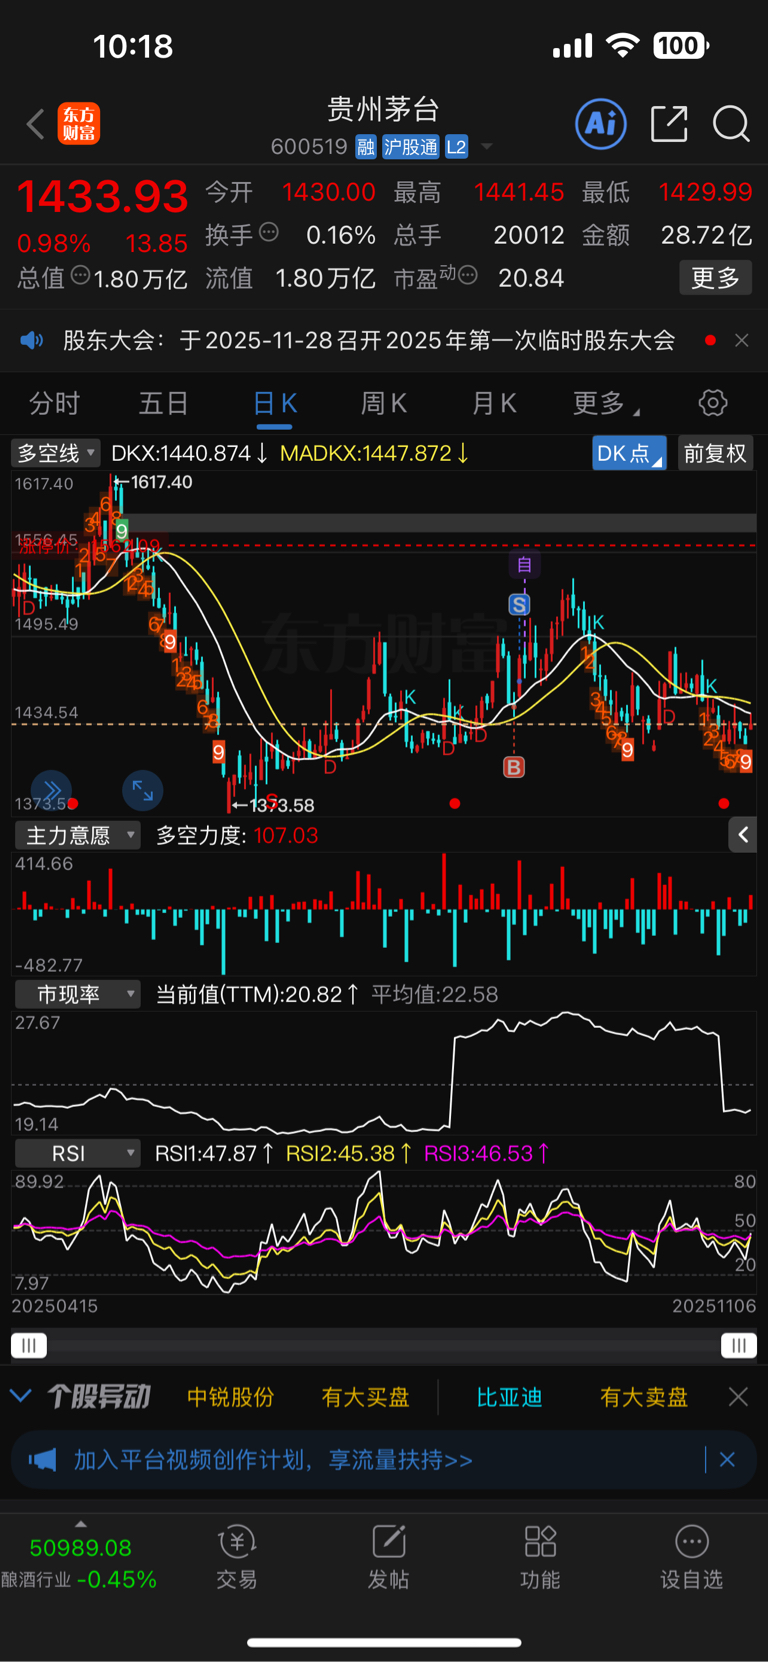Tap the info icon beside 市盈
This screenshot has height=1662, width=768.
click(x=467, y=275)
